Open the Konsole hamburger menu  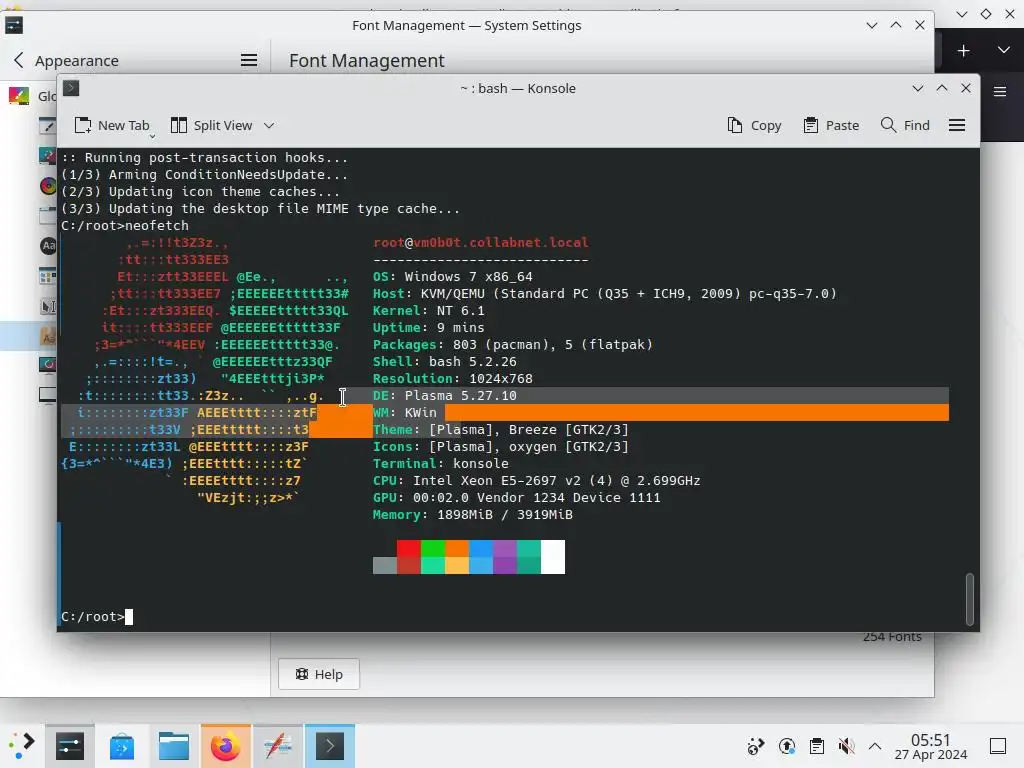957,125
